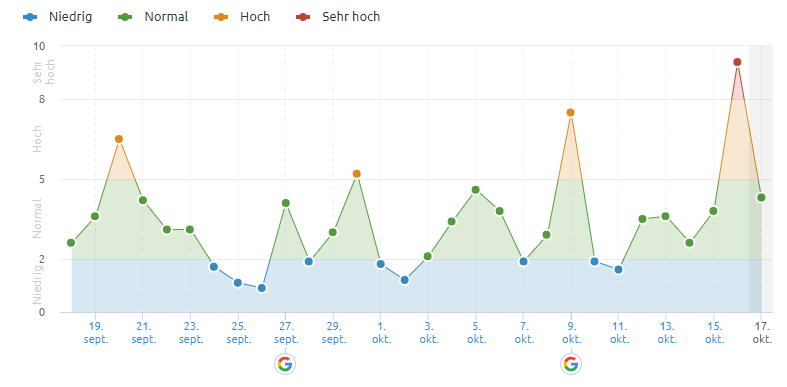The height and width of the screenshot is (387, 787).
Task: Click the Google update icon under 9. okt.
Action: point(571,364)
